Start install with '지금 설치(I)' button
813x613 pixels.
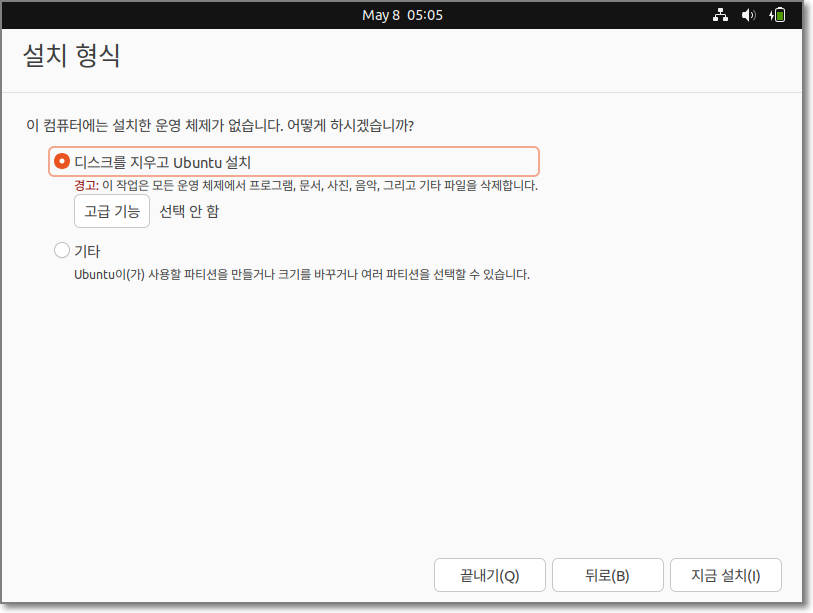pos(726,575)
